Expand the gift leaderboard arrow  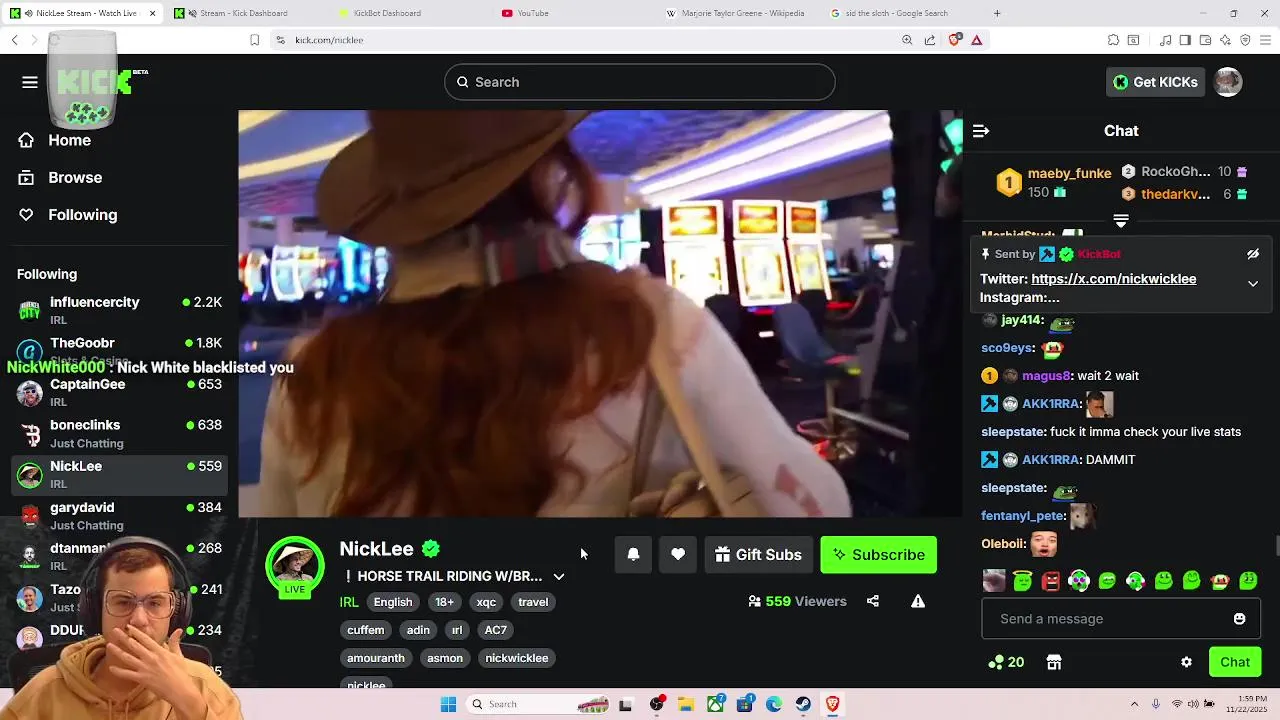coord(1121,220)
